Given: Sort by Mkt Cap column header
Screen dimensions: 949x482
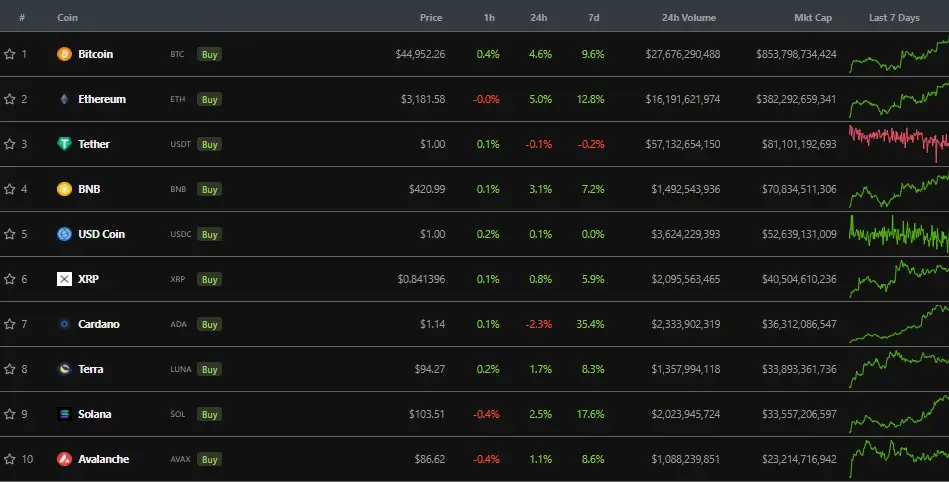Looking at the screenshot, I should click(812, 18).
